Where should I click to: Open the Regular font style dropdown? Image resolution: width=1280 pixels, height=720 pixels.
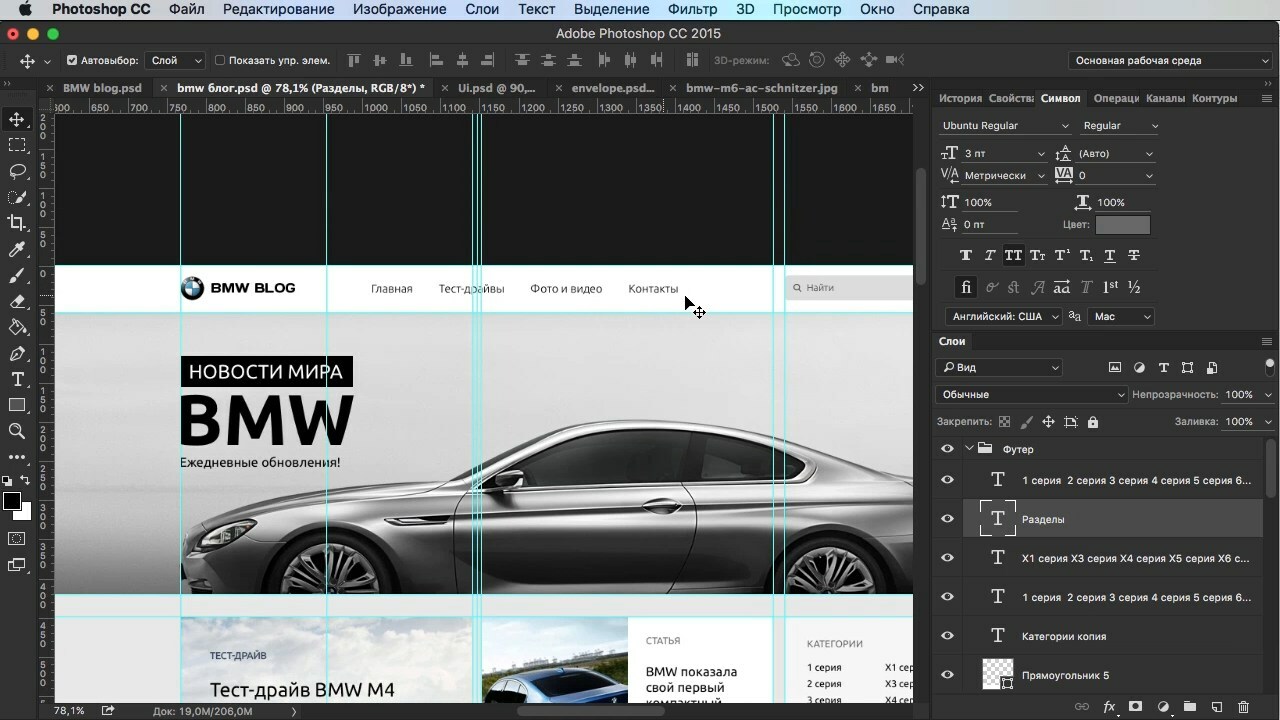click(1121, 126)
